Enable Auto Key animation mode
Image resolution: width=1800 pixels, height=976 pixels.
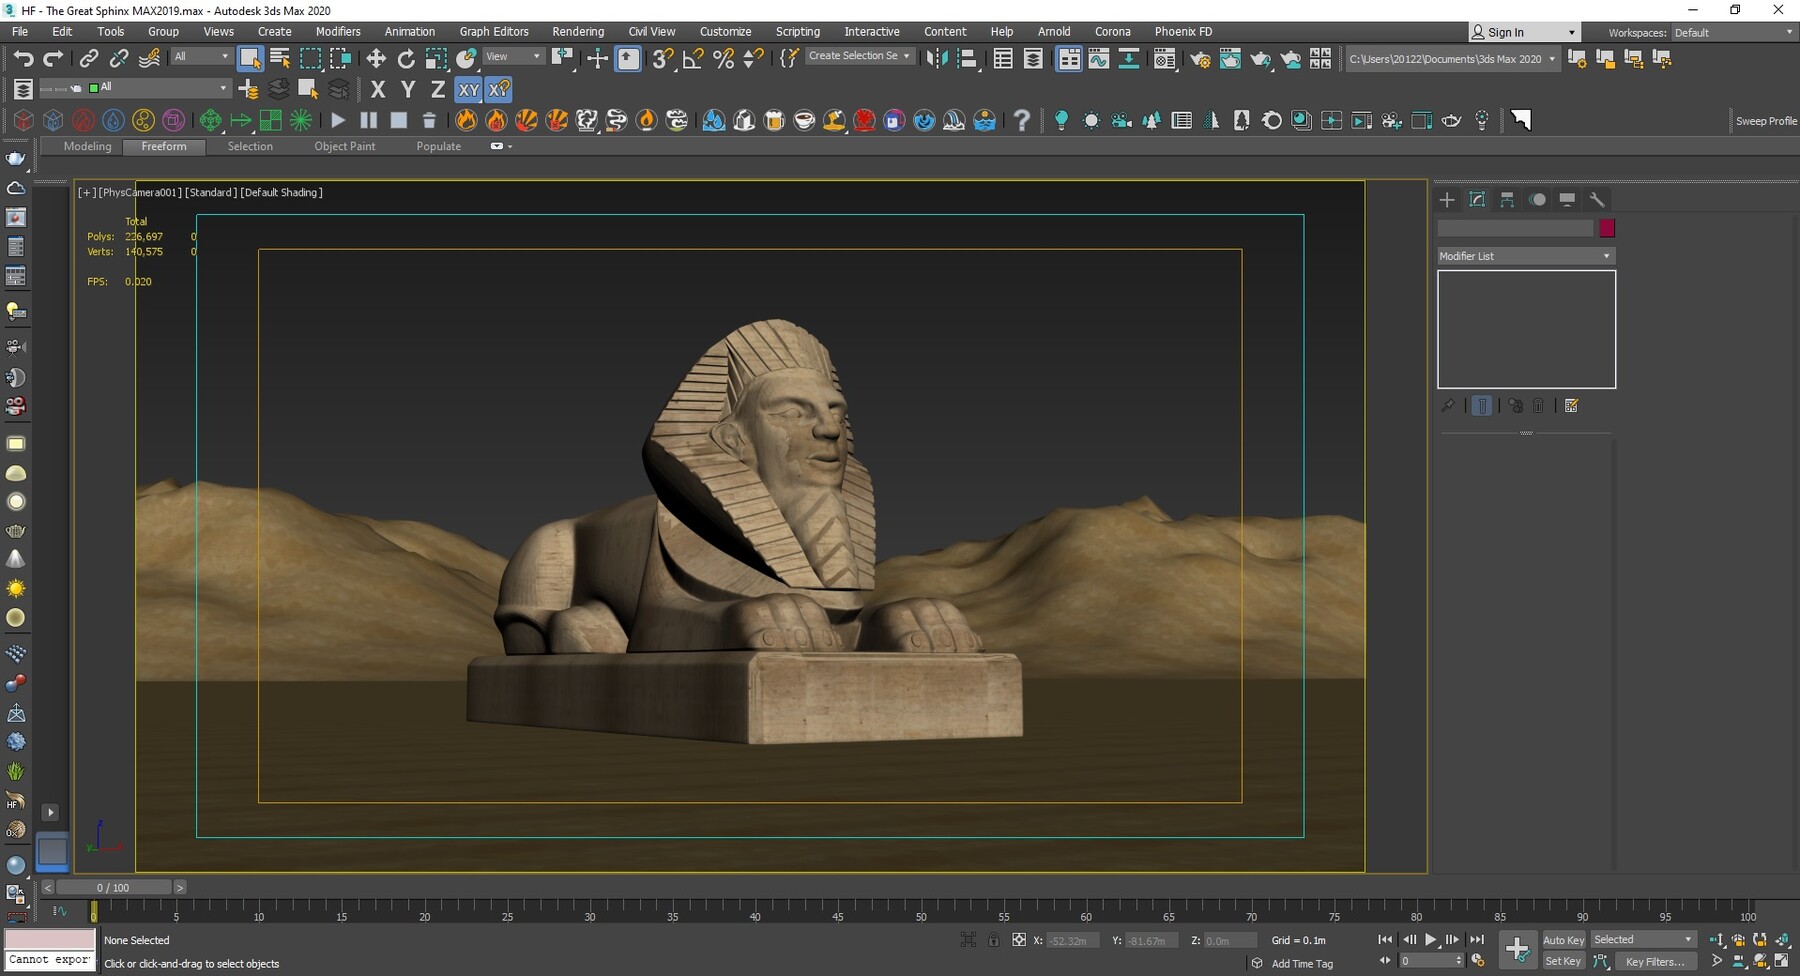(x=1563, y=940)
